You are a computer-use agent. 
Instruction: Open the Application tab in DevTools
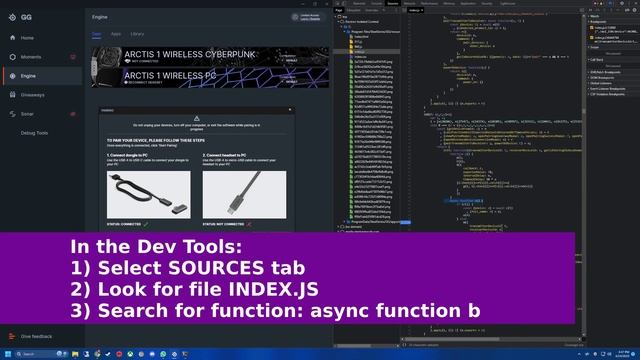468,4
